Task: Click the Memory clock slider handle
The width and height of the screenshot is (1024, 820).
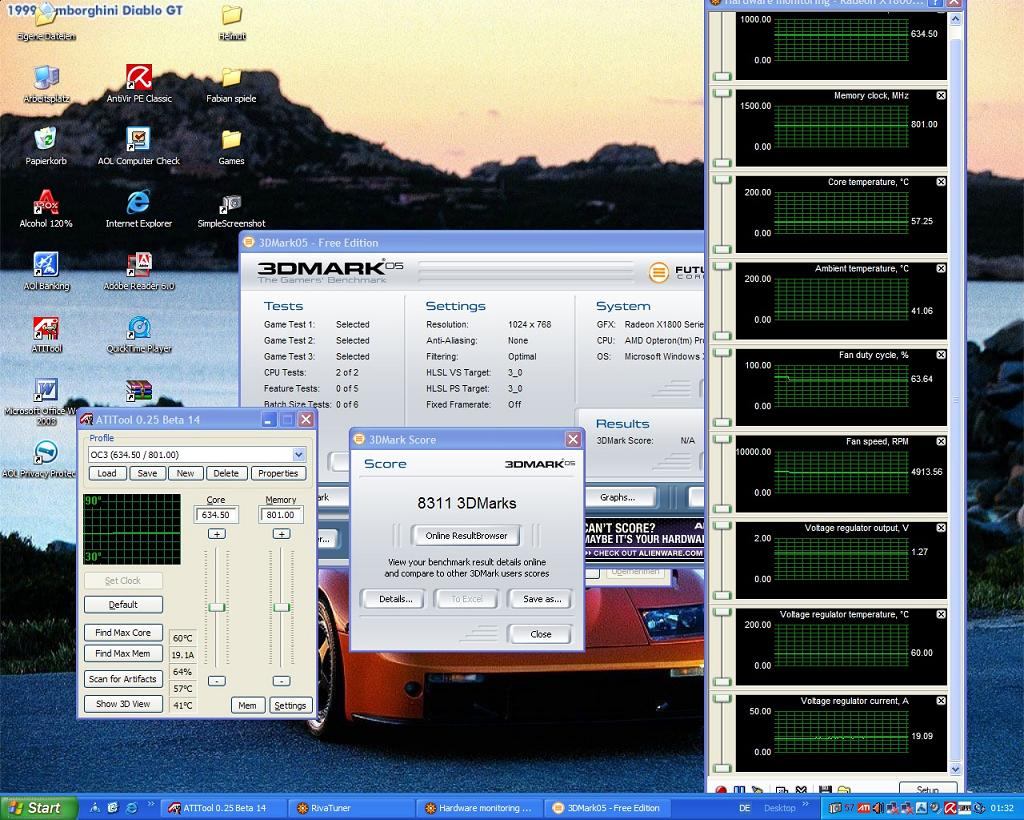Action: (x=281, y=607)
